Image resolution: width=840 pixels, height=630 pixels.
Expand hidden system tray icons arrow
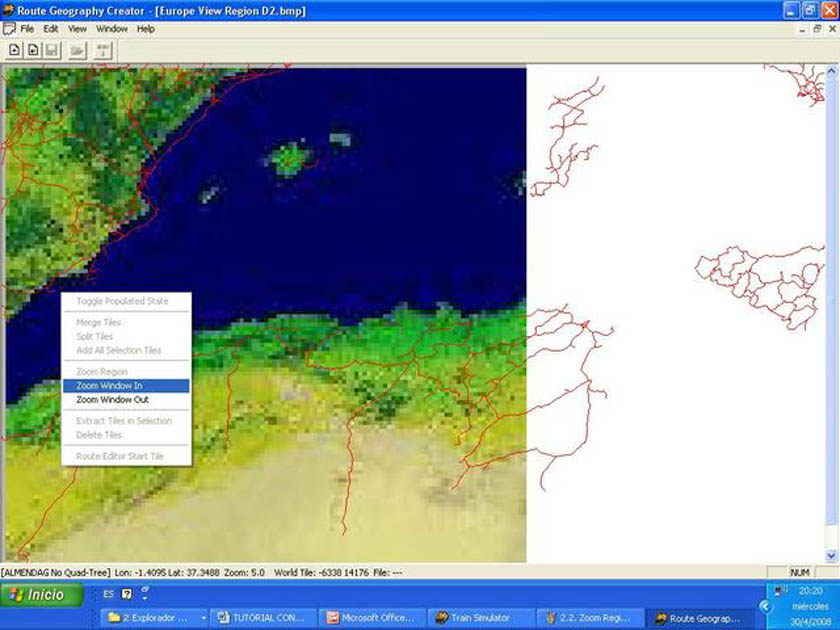coord(766,606)
